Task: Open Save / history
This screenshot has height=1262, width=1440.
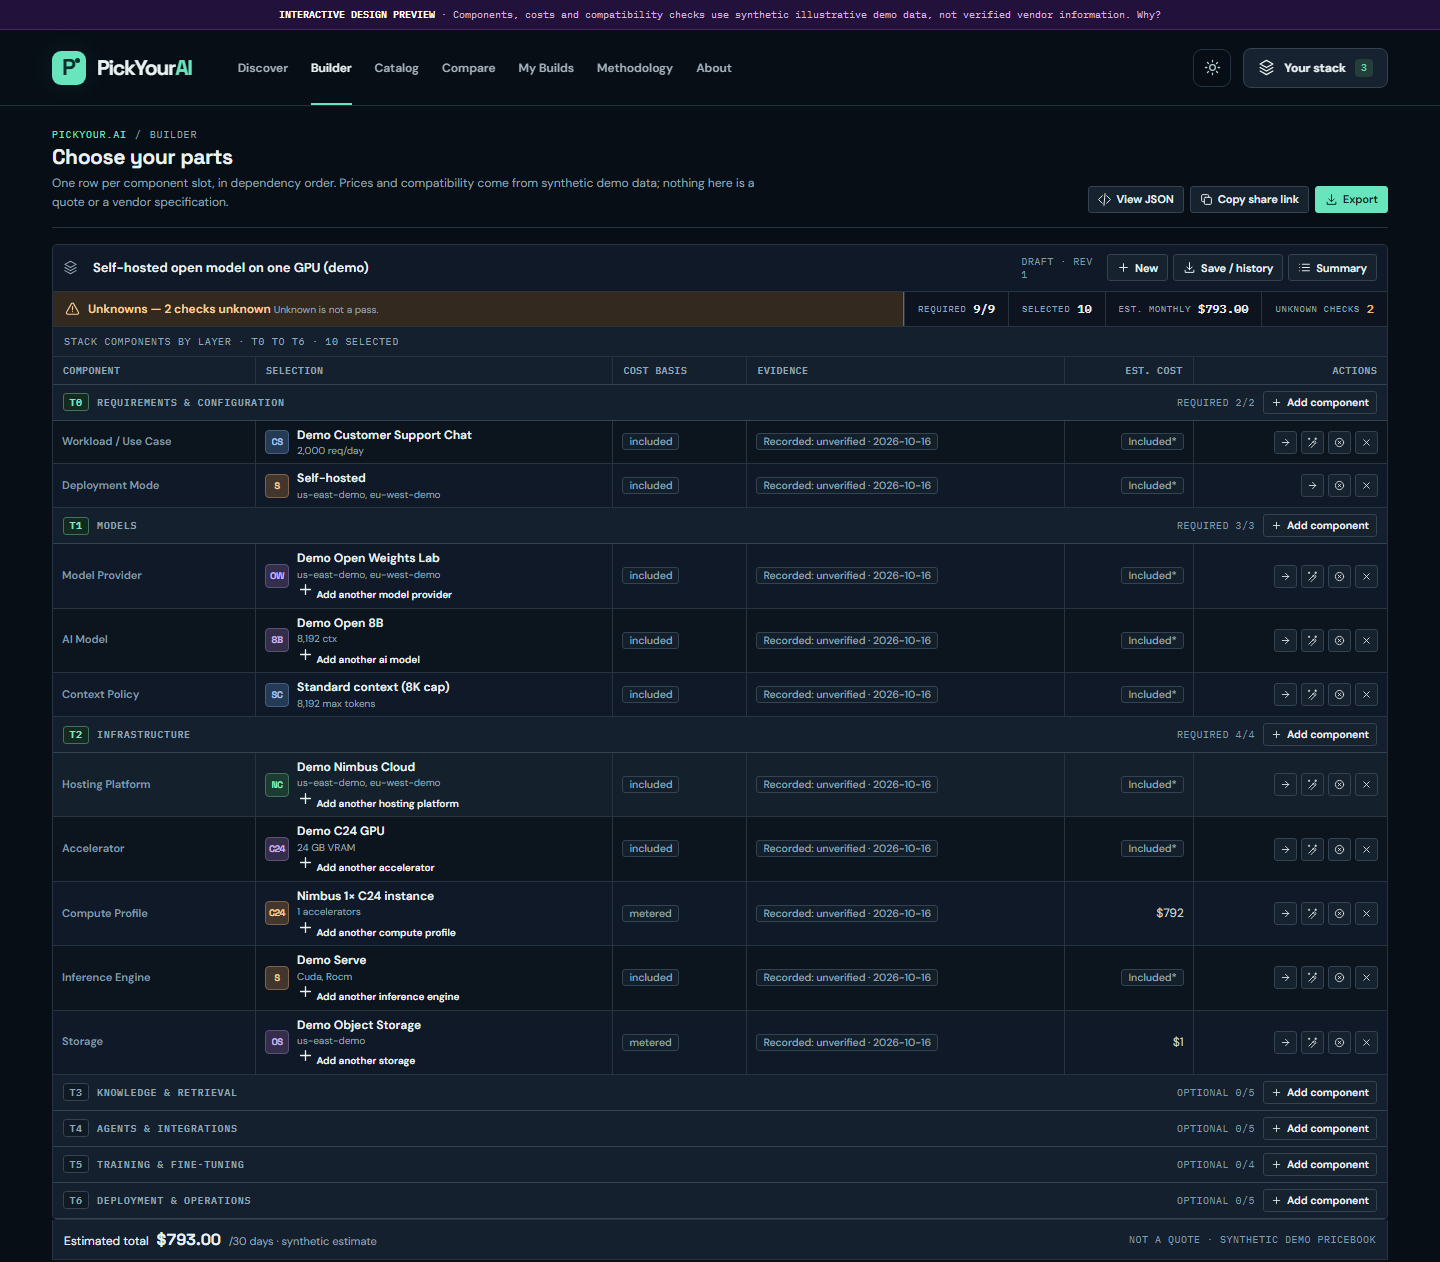Action: [x=1228, y=268]
